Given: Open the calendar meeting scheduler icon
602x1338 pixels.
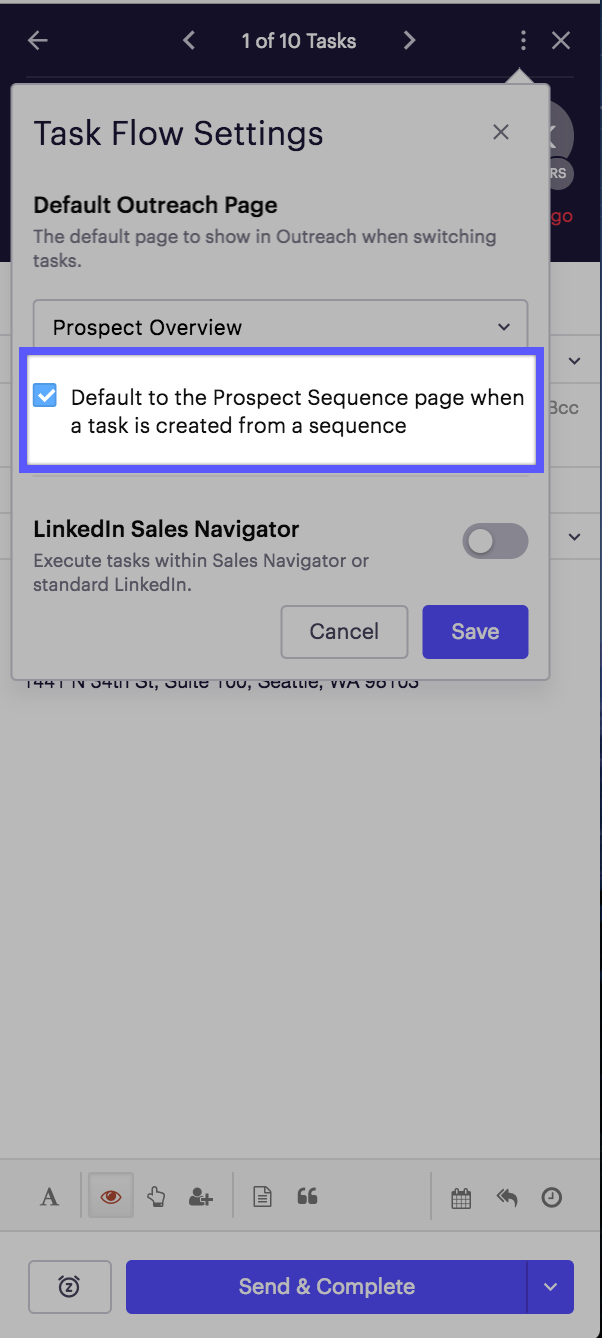Looking at the screenshot, I should tap(461, 1196).
